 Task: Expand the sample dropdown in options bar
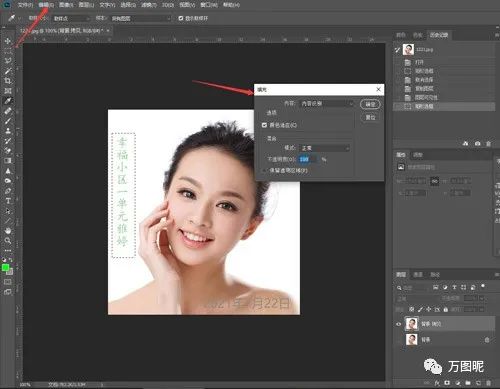(141, 18)
